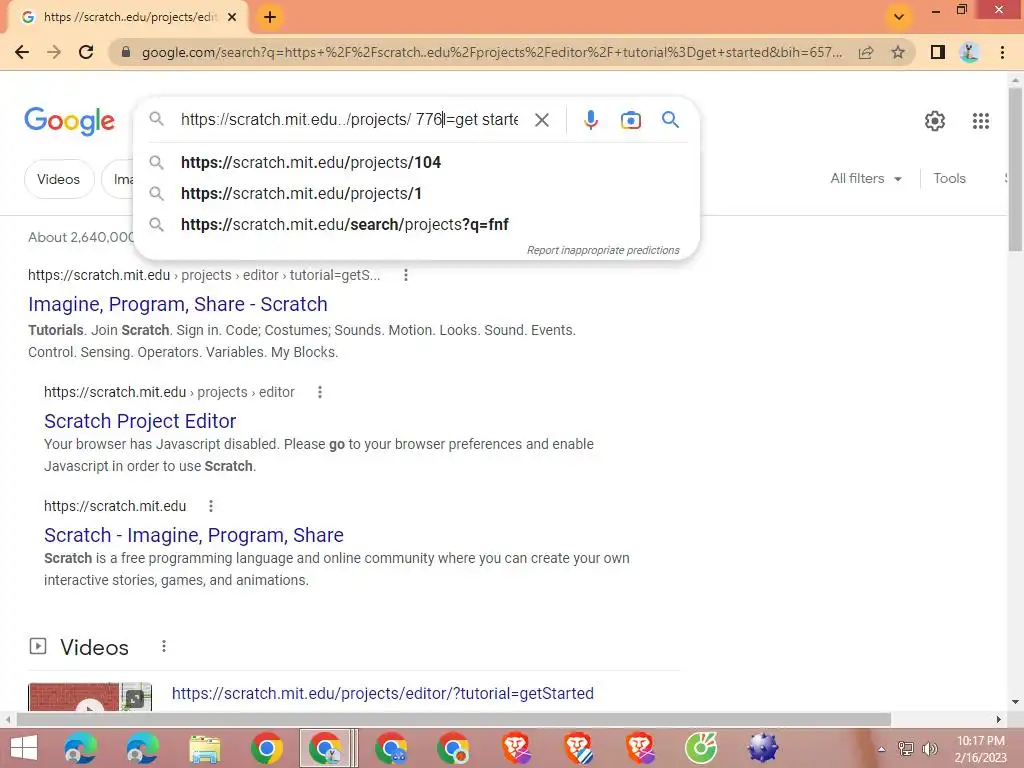Click the horizontal scrollbar
1024x768 pixels.
click(454, 719)
